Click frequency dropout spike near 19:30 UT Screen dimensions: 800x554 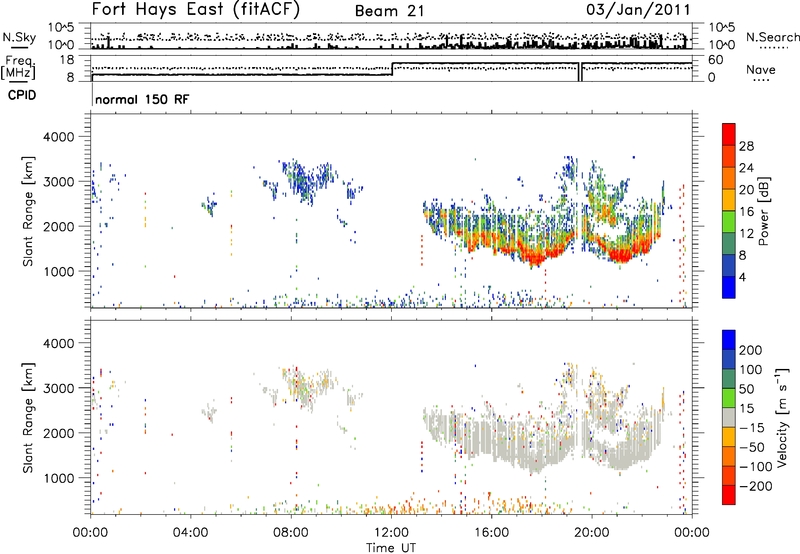[x=581, y=72]
